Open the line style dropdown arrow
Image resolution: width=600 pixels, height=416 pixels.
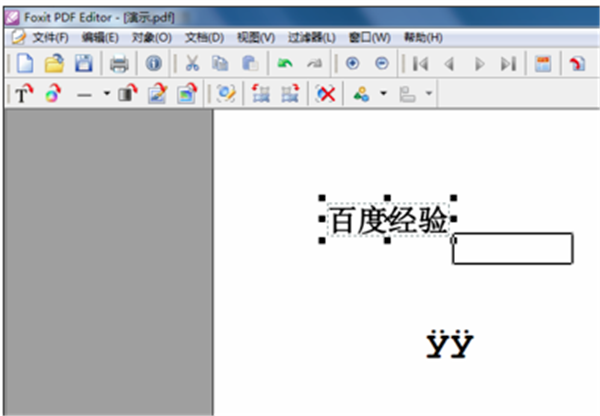coord(107,93)
